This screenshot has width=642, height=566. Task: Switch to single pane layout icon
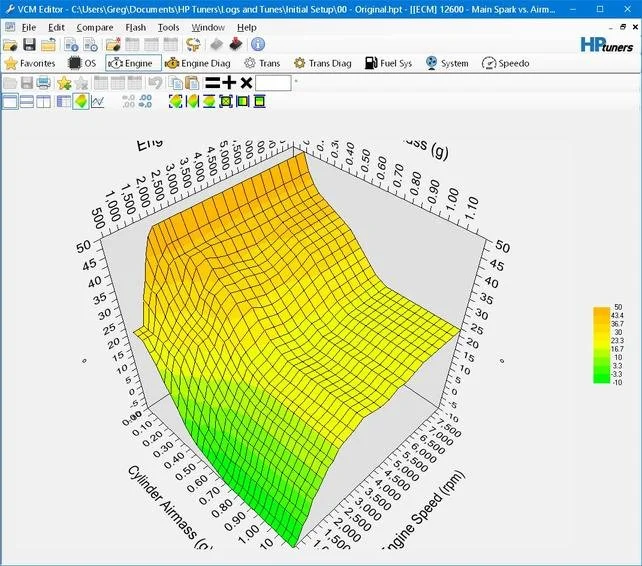point(10,102)
